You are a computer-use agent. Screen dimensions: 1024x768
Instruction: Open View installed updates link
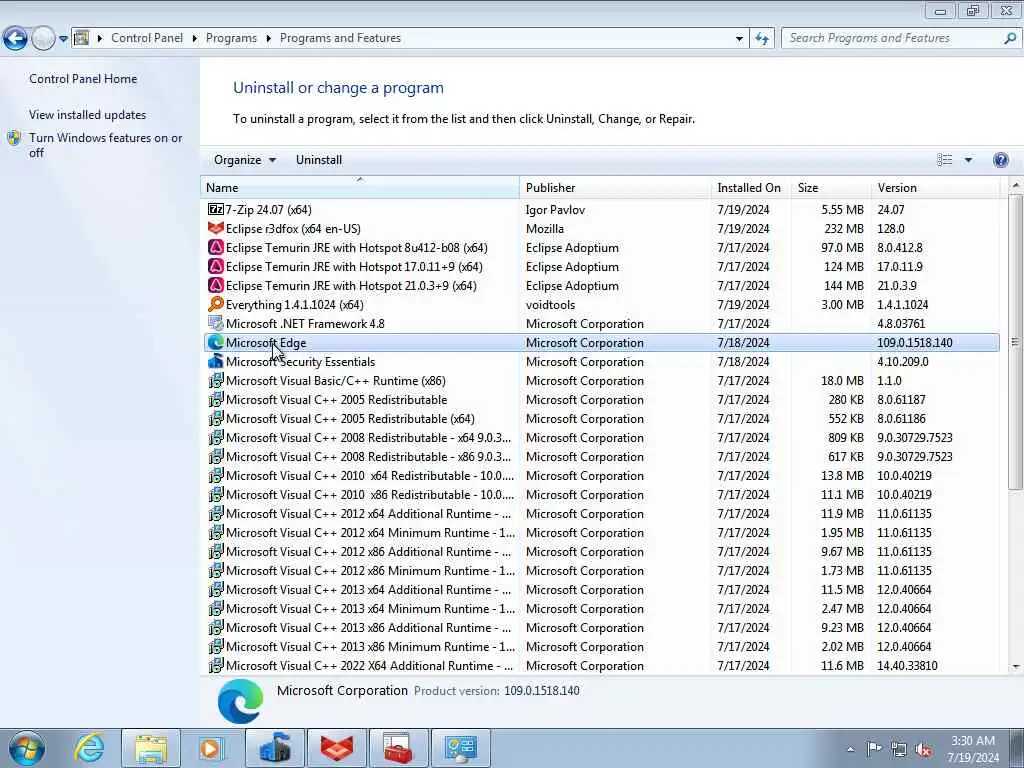click(88, 114)
